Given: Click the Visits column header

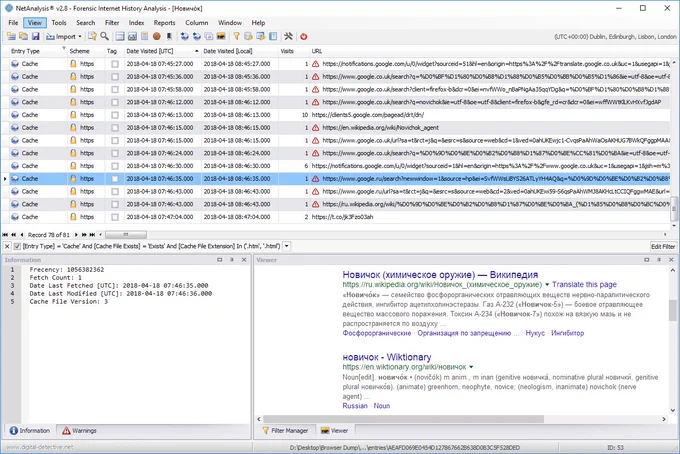Looking at the screenshot, I should point(287,51).
